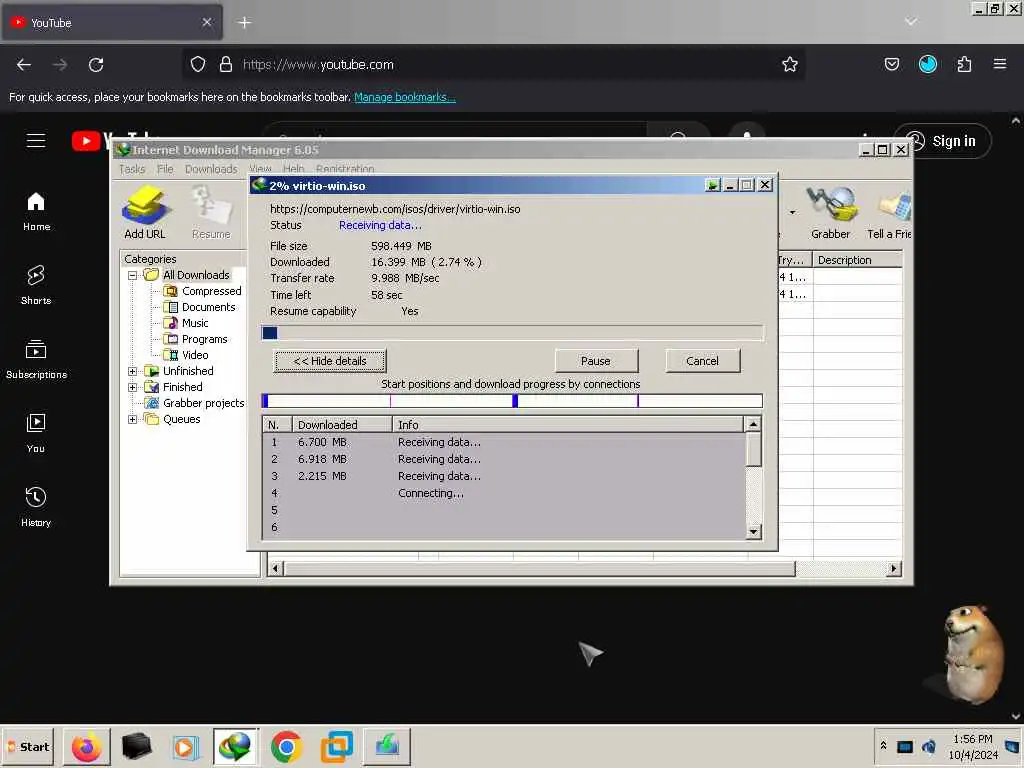
Task: Click the Resume toolbar icon in IDM
Action: click(211, 212)
